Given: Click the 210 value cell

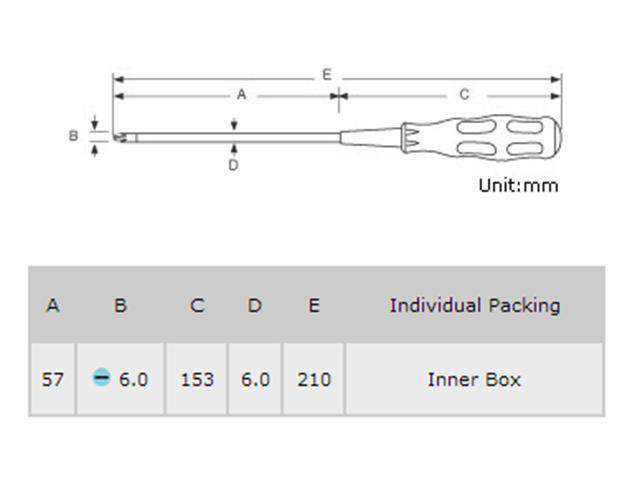Looking at the screenshot, I should click(x=313, y=380).
